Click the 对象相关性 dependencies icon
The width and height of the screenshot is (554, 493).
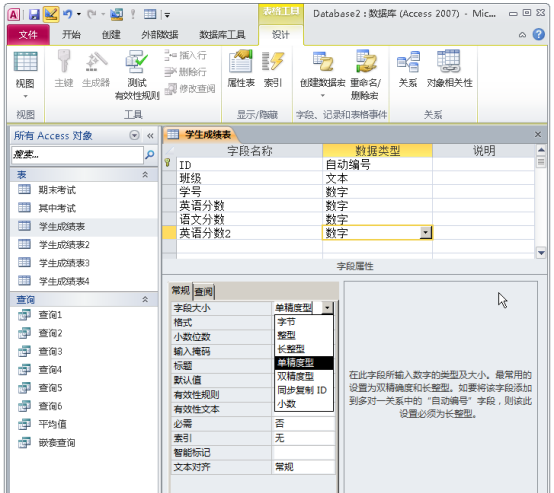point(449,69)
